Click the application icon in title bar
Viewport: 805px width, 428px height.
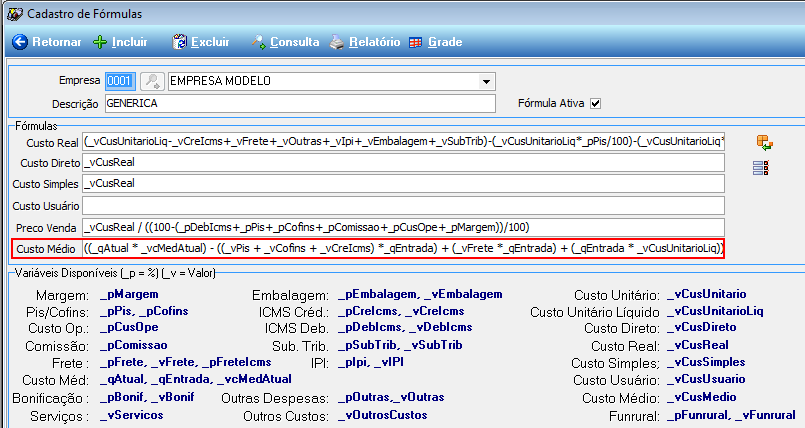[x=14, y=14]
